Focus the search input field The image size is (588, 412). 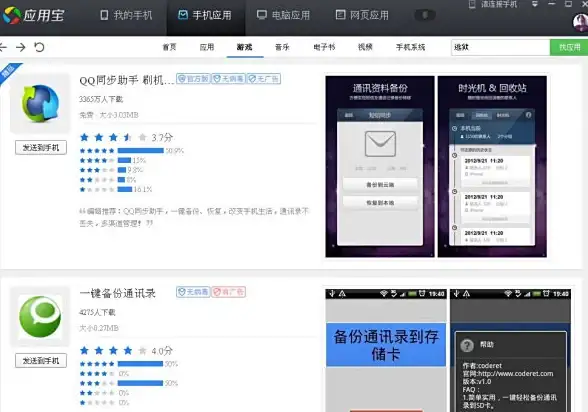501,47
